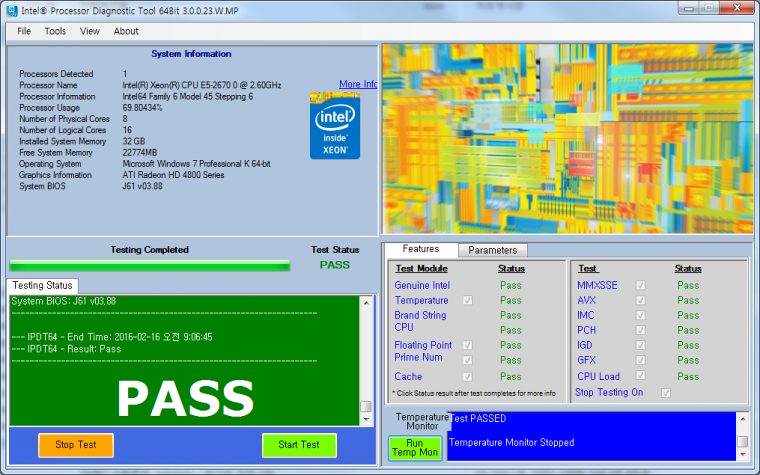Toggle the IMC test checkbox
760x475 pixels.
tap(640, 316)
